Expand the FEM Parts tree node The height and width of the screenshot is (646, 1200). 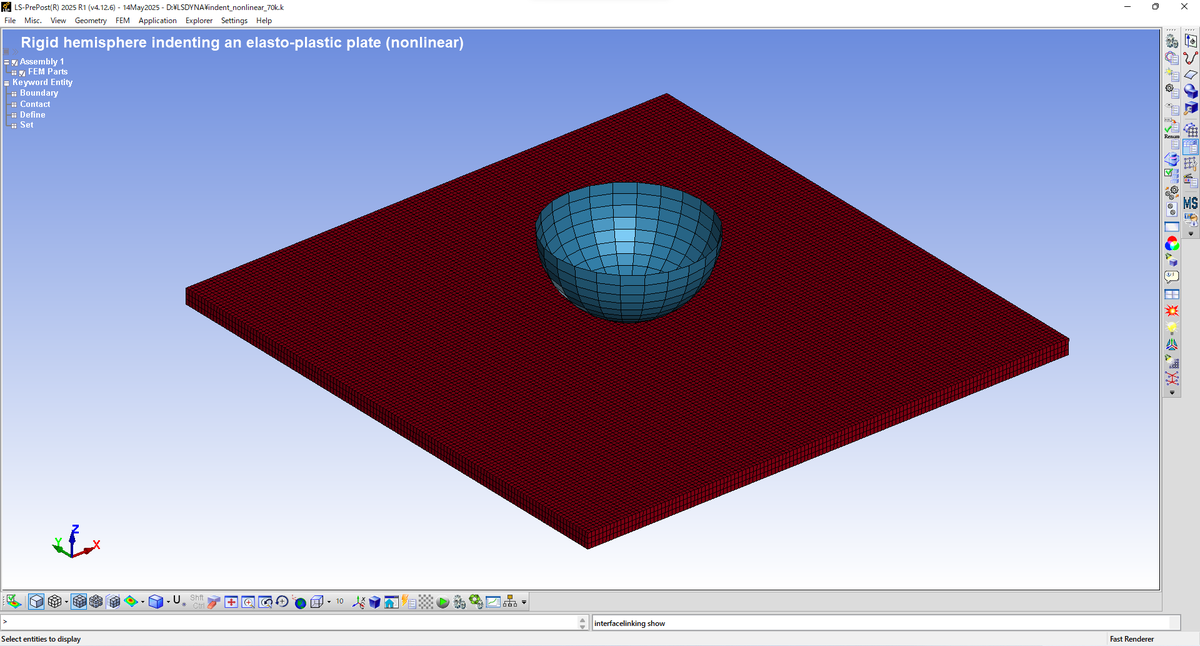coord(14,73)
